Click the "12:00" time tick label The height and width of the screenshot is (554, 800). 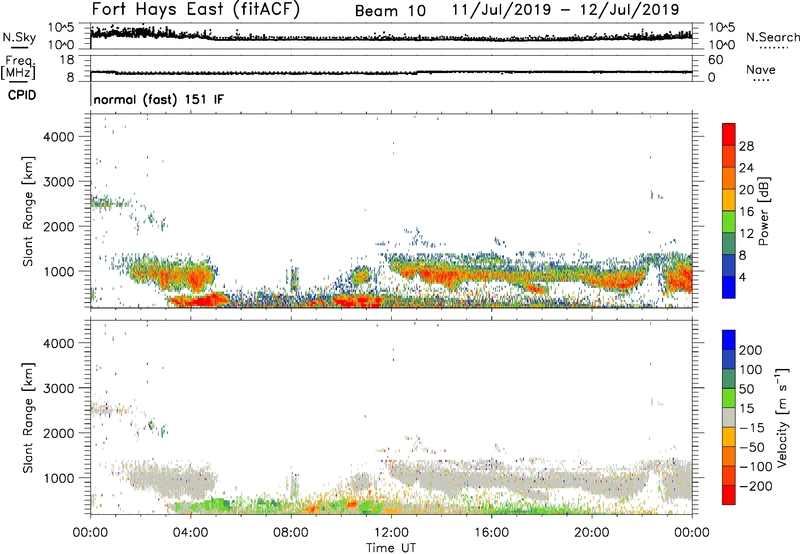pyautogui.click(x=391, y=533)
